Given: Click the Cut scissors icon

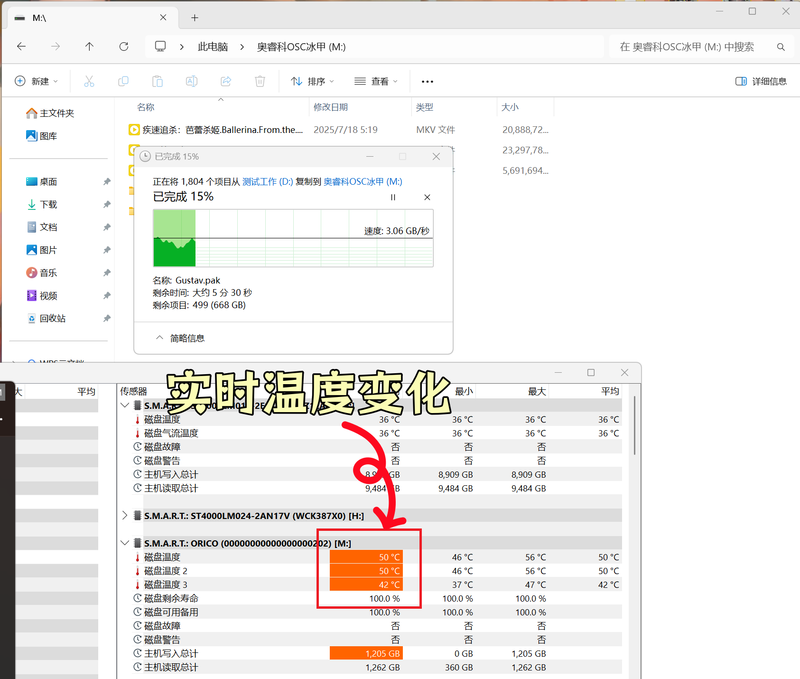Looking at the screenshot, I should tap(89, 81).
